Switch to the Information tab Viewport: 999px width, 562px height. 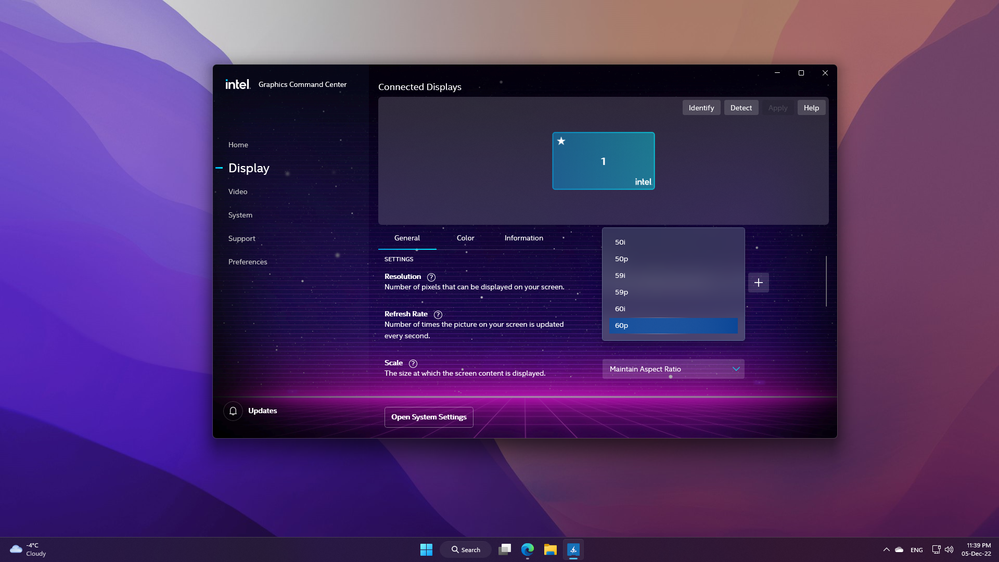(x=524, y=238)
